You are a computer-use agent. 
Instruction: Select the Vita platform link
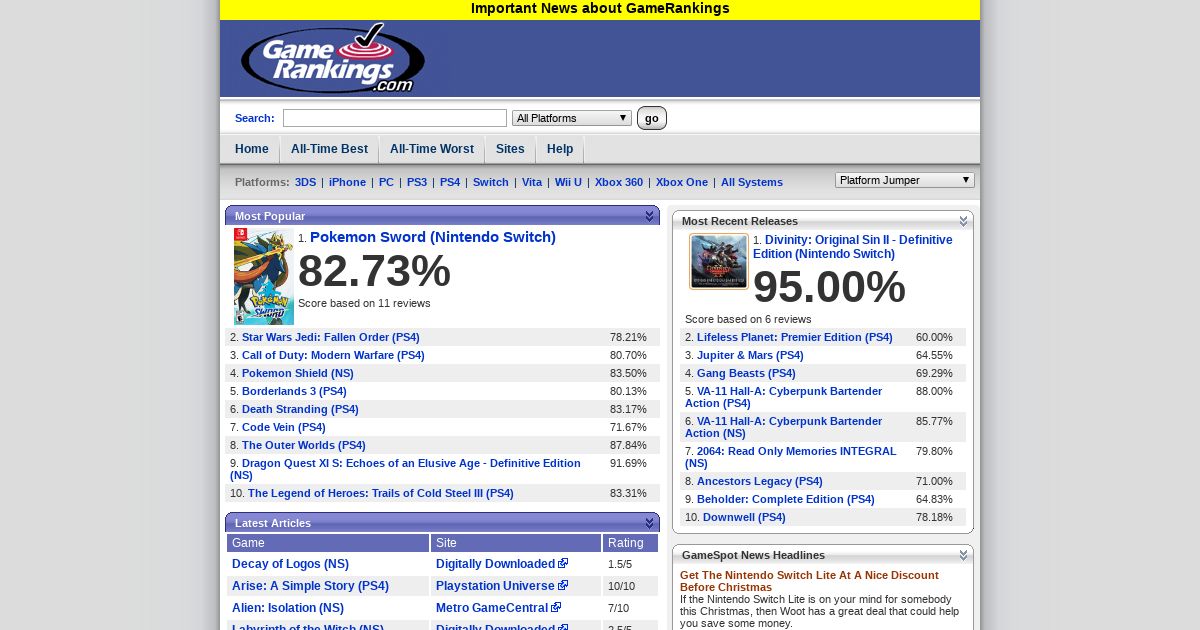(x=532, y=182)
